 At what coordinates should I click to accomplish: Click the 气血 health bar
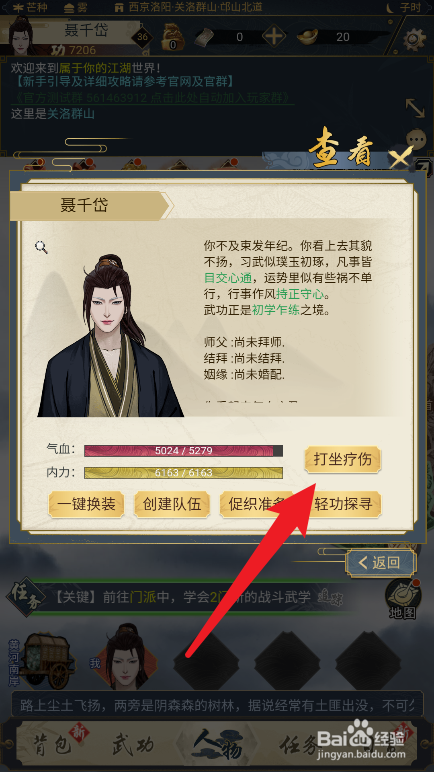[x=183, y=450]
